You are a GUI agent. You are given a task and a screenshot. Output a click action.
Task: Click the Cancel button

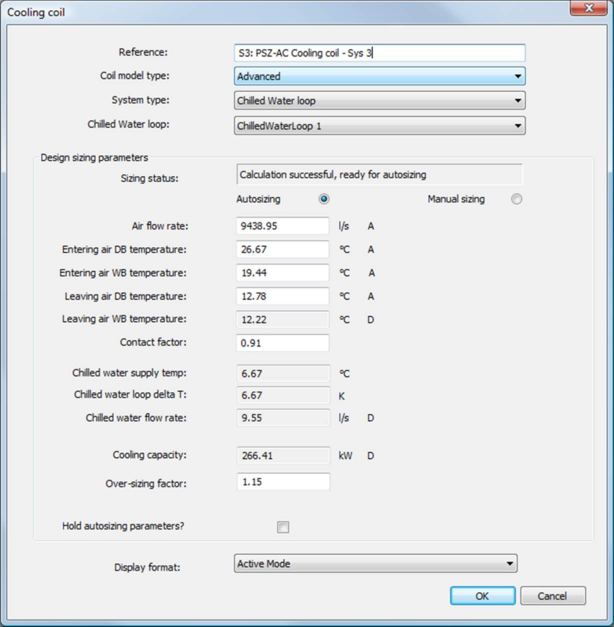552,596
